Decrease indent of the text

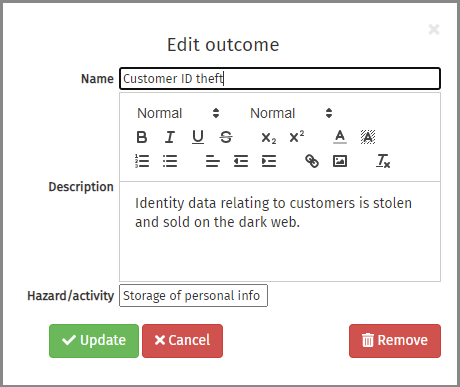pos(241,161)
